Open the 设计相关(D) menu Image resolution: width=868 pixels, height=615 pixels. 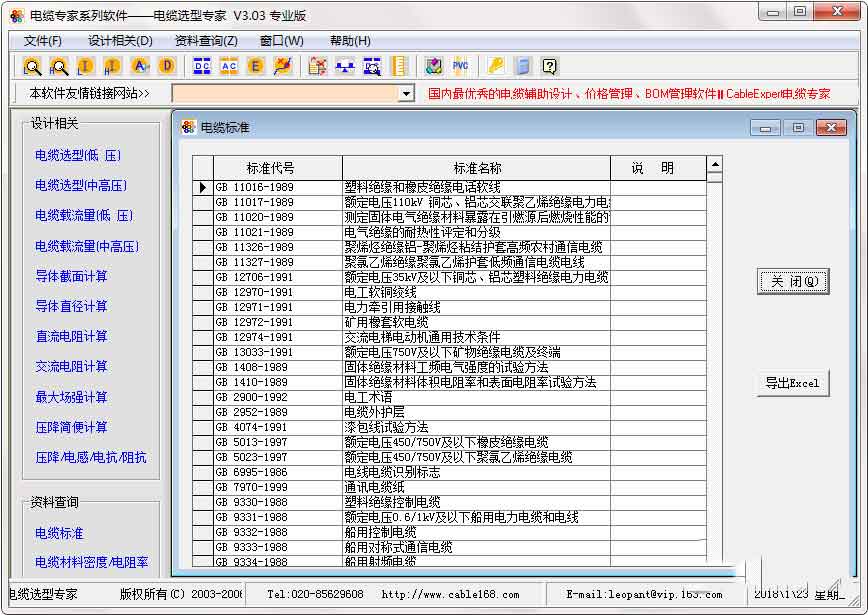point(120,41)
